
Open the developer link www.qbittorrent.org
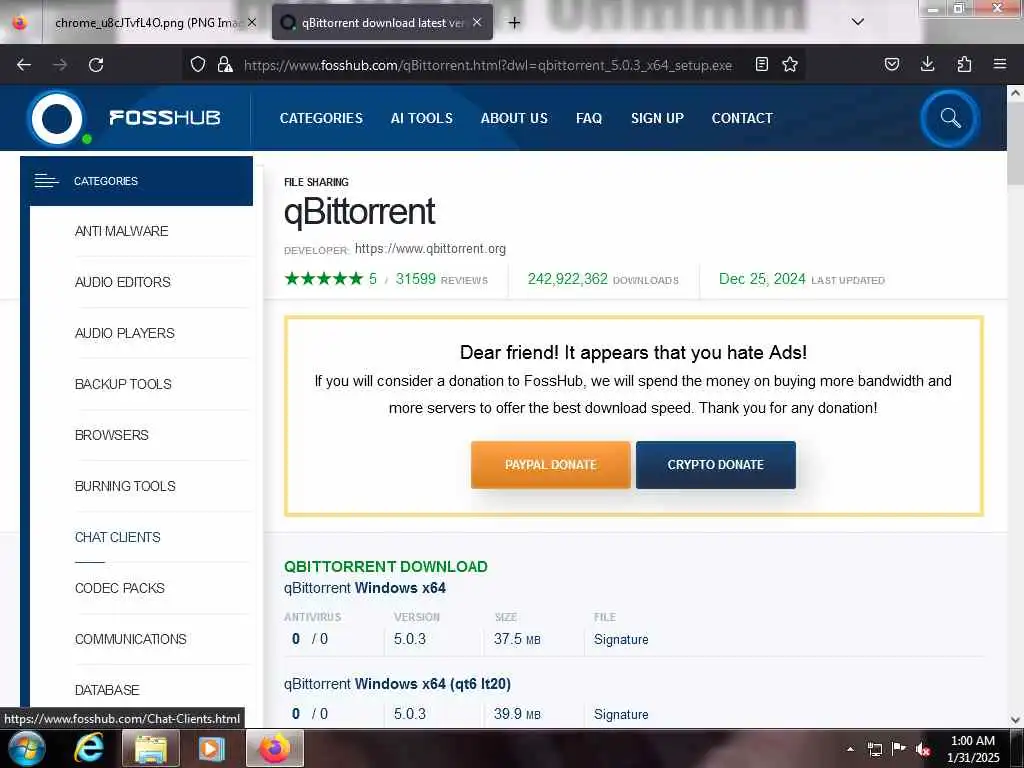[x=430, y=249]
